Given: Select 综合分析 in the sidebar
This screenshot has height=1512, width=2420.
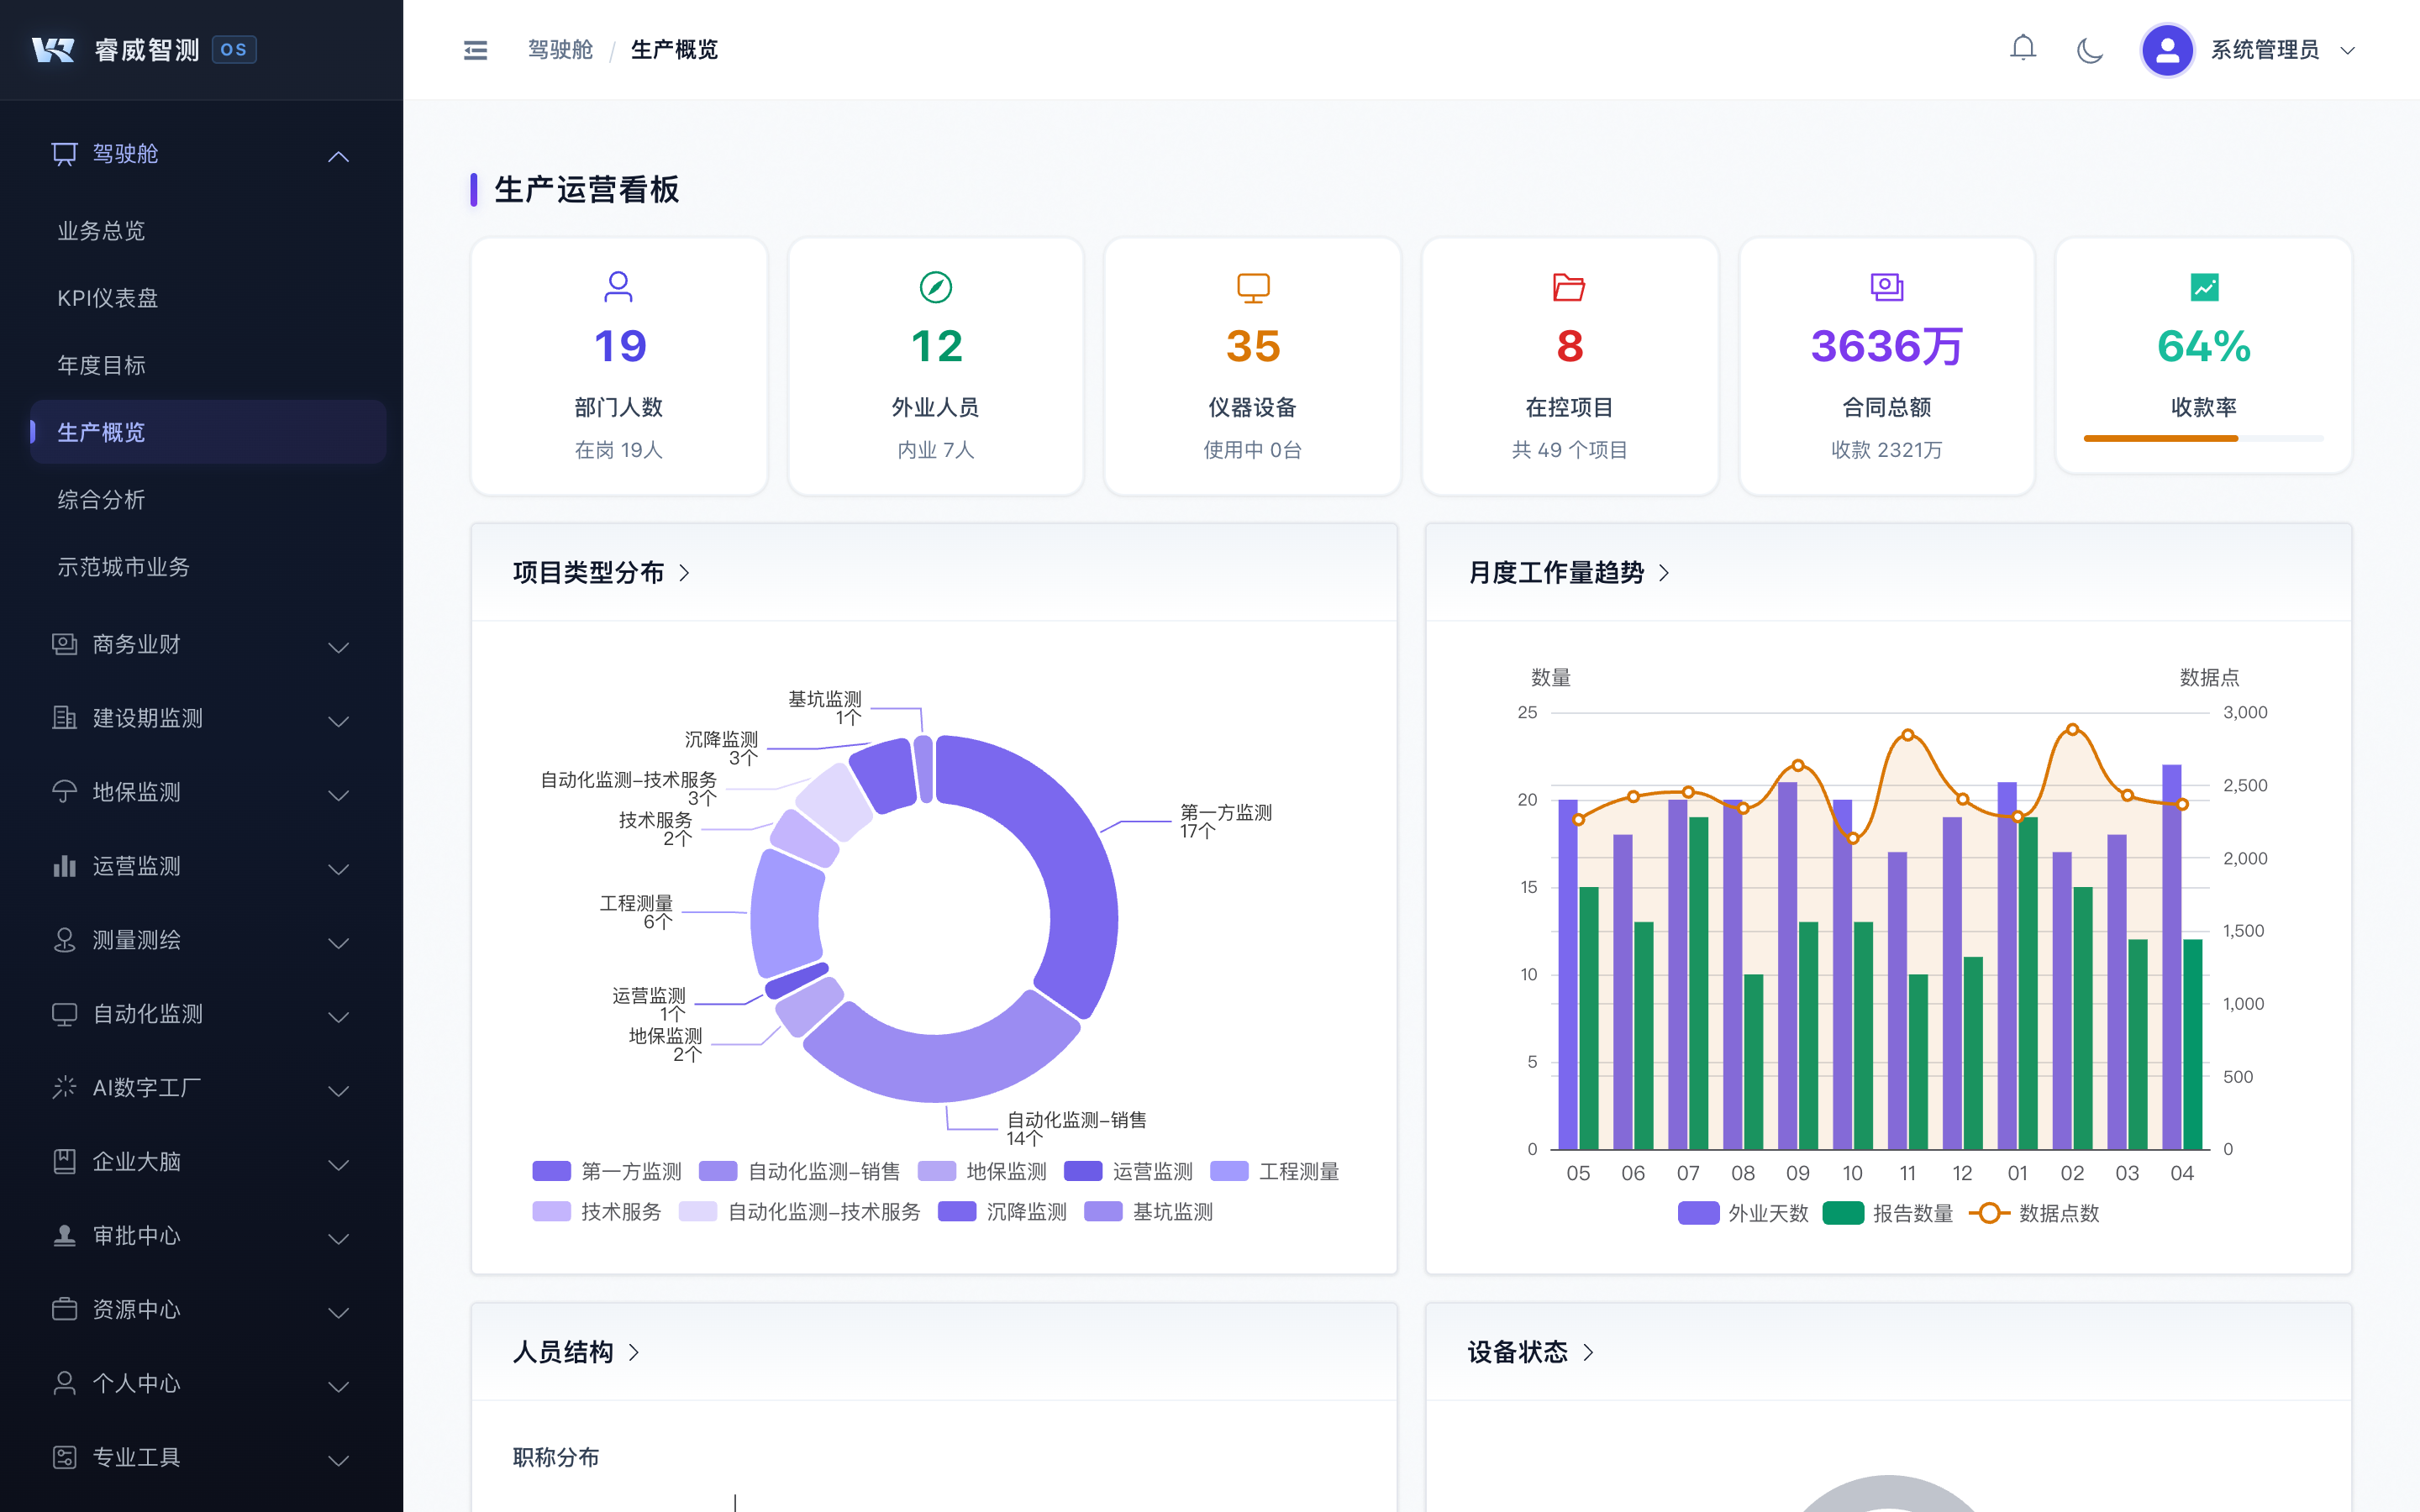Looking at the screenshot, I should (x=101, y=500).
